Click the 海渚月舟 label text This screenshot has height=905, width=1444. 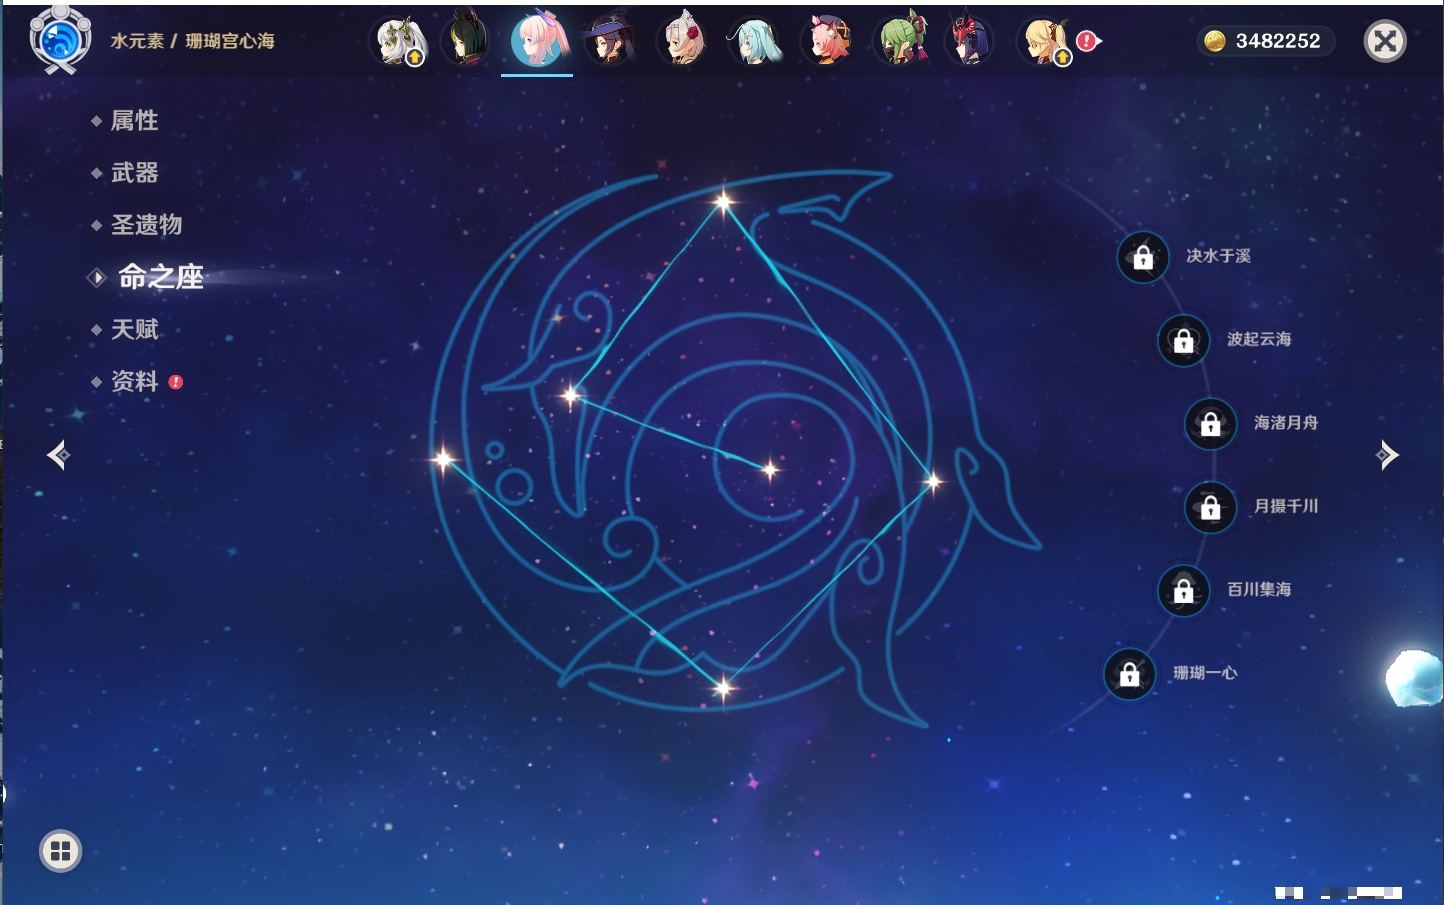pyautogui.click(x=1286, y=423)
